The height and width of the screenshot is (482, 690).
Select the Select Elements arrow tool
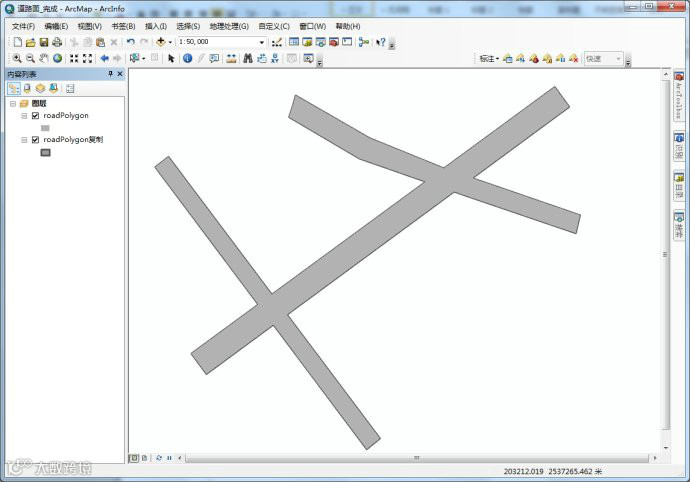coord(171,58)
